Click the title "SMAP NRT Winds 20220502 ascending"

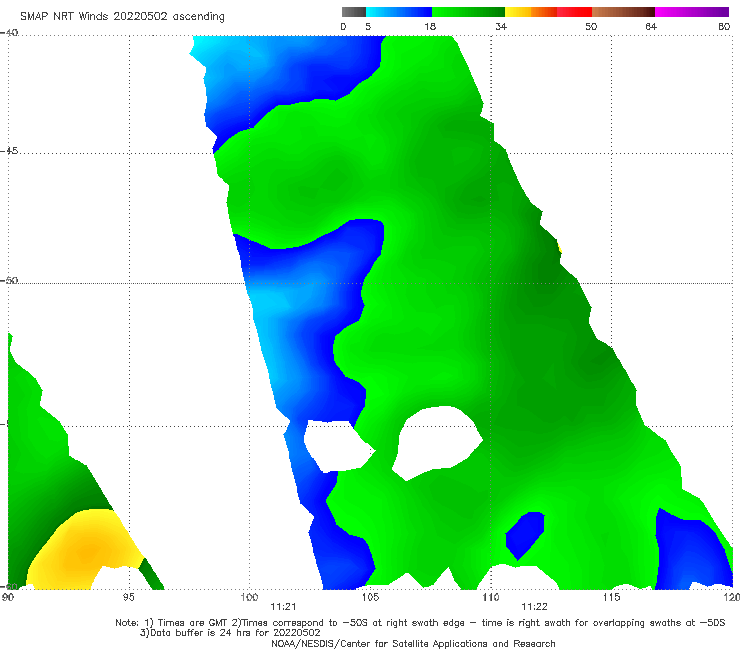(122, 16)
